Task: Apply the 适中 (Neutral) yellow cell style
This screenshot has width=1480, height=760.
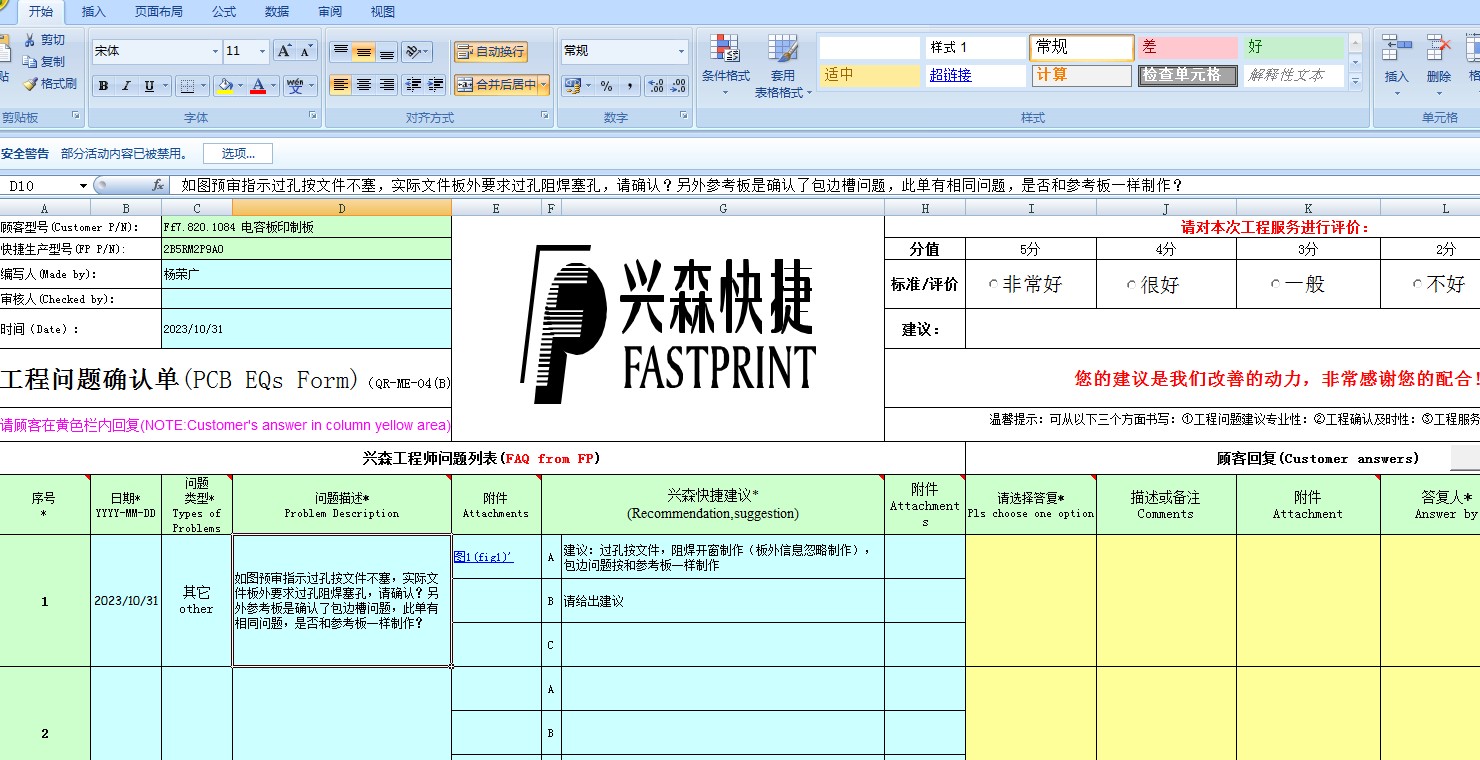Action: pos(869,75)
